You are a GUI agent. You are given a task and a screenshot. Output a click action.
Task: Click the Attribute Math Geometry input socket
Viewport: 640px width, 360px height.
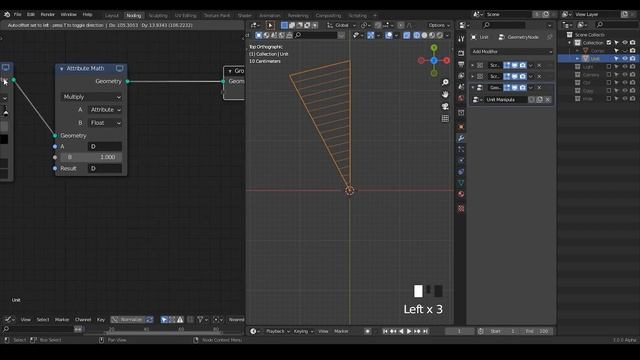[x=55, y=136]
